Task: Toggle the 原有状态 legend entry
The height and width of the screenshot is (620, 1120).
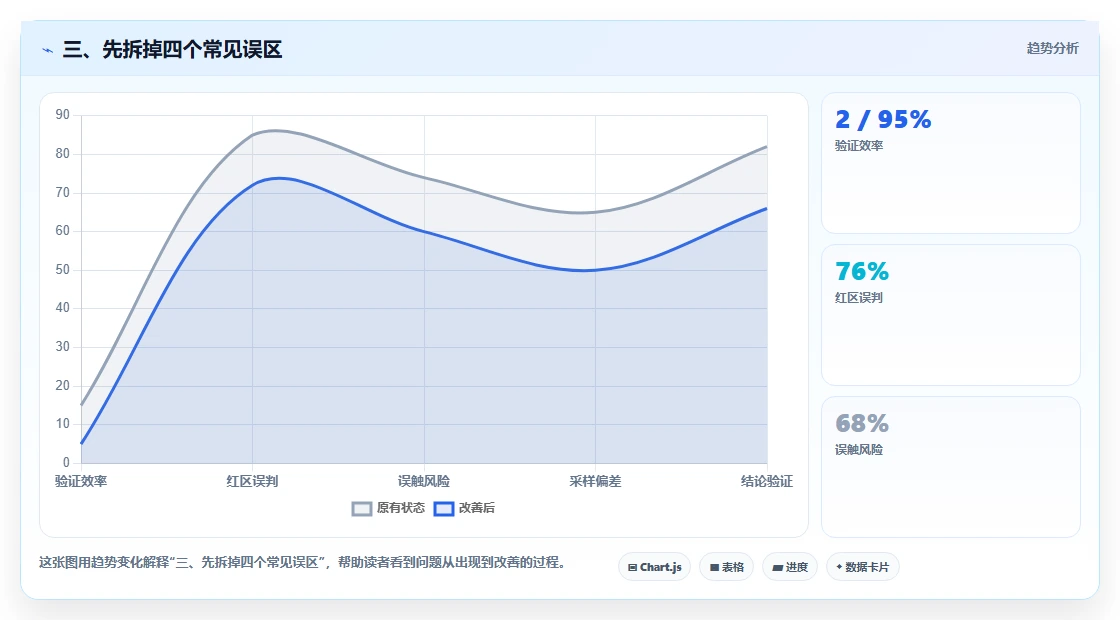Action: [389, 508]
